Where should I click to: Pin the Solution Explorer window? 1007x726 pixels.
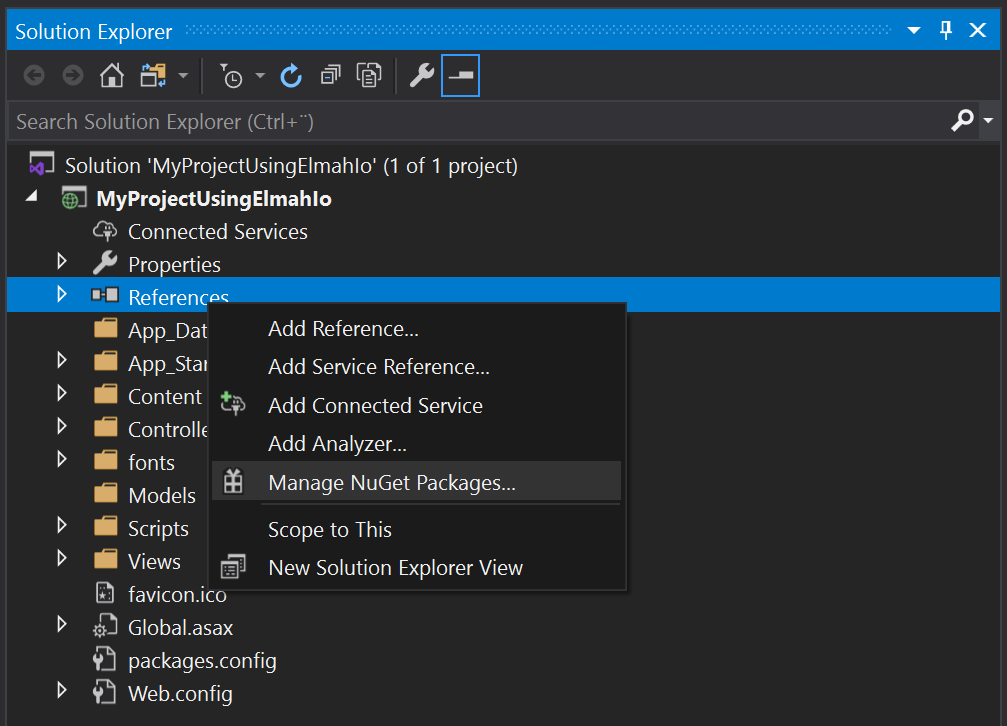click(945, 31)
